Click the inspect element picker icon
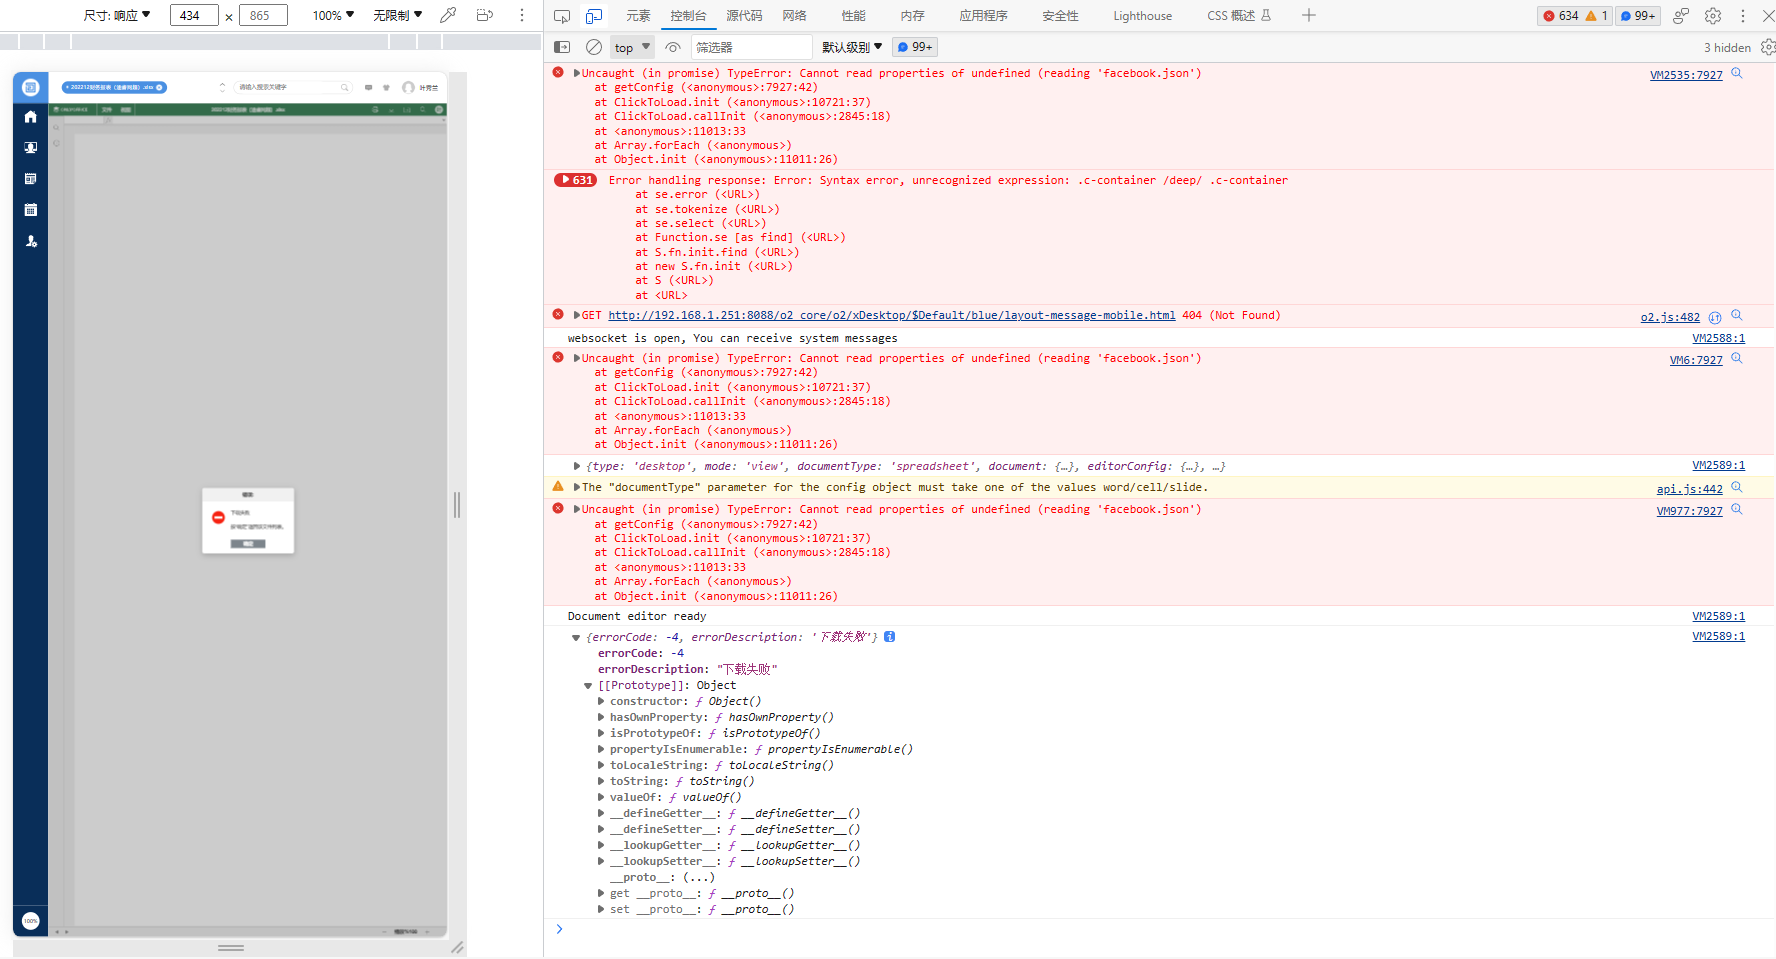This screenshot has height=959, width=1776. point(562,16)
